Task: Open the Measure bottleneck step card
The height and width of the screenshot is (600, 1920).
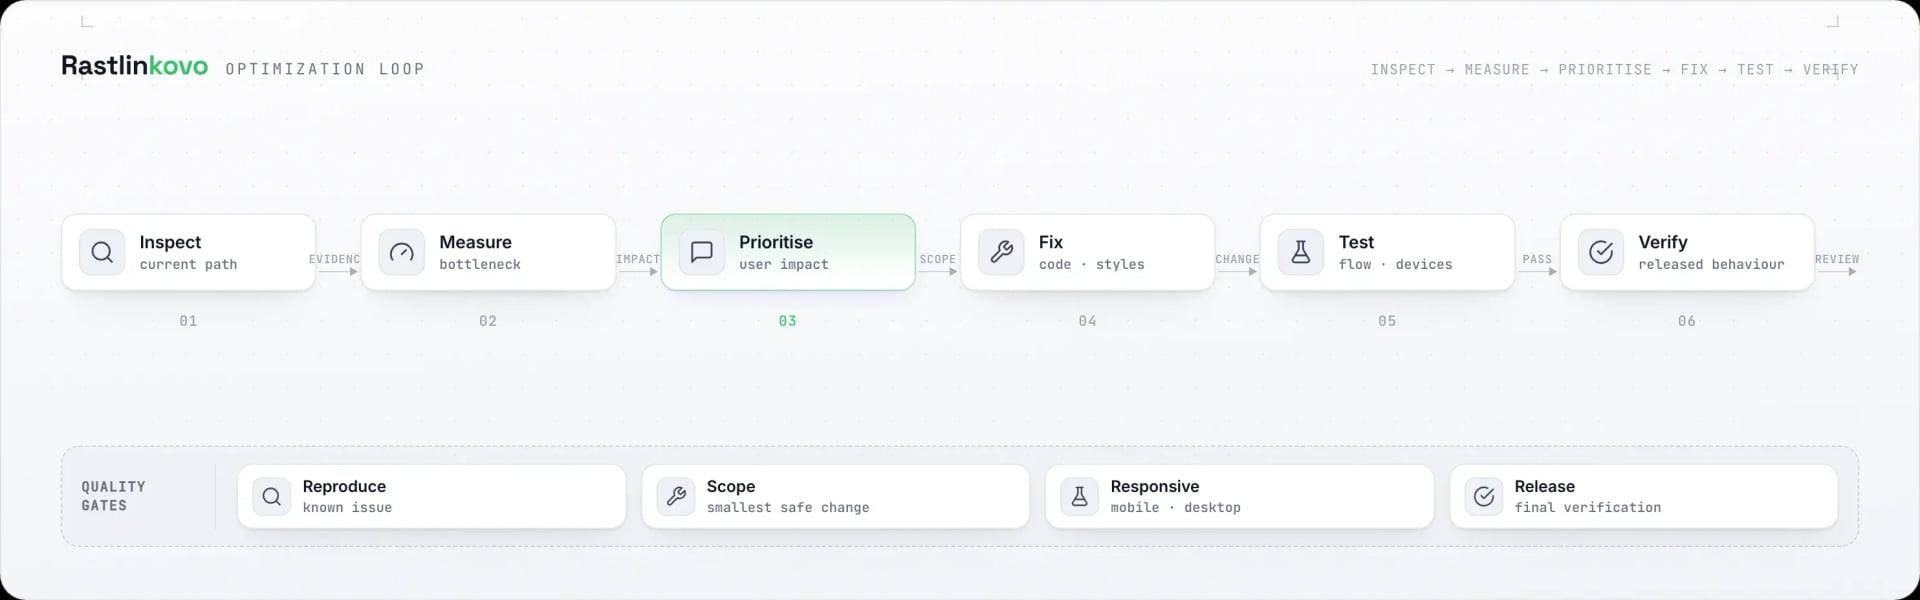Action: pos(488,252)
